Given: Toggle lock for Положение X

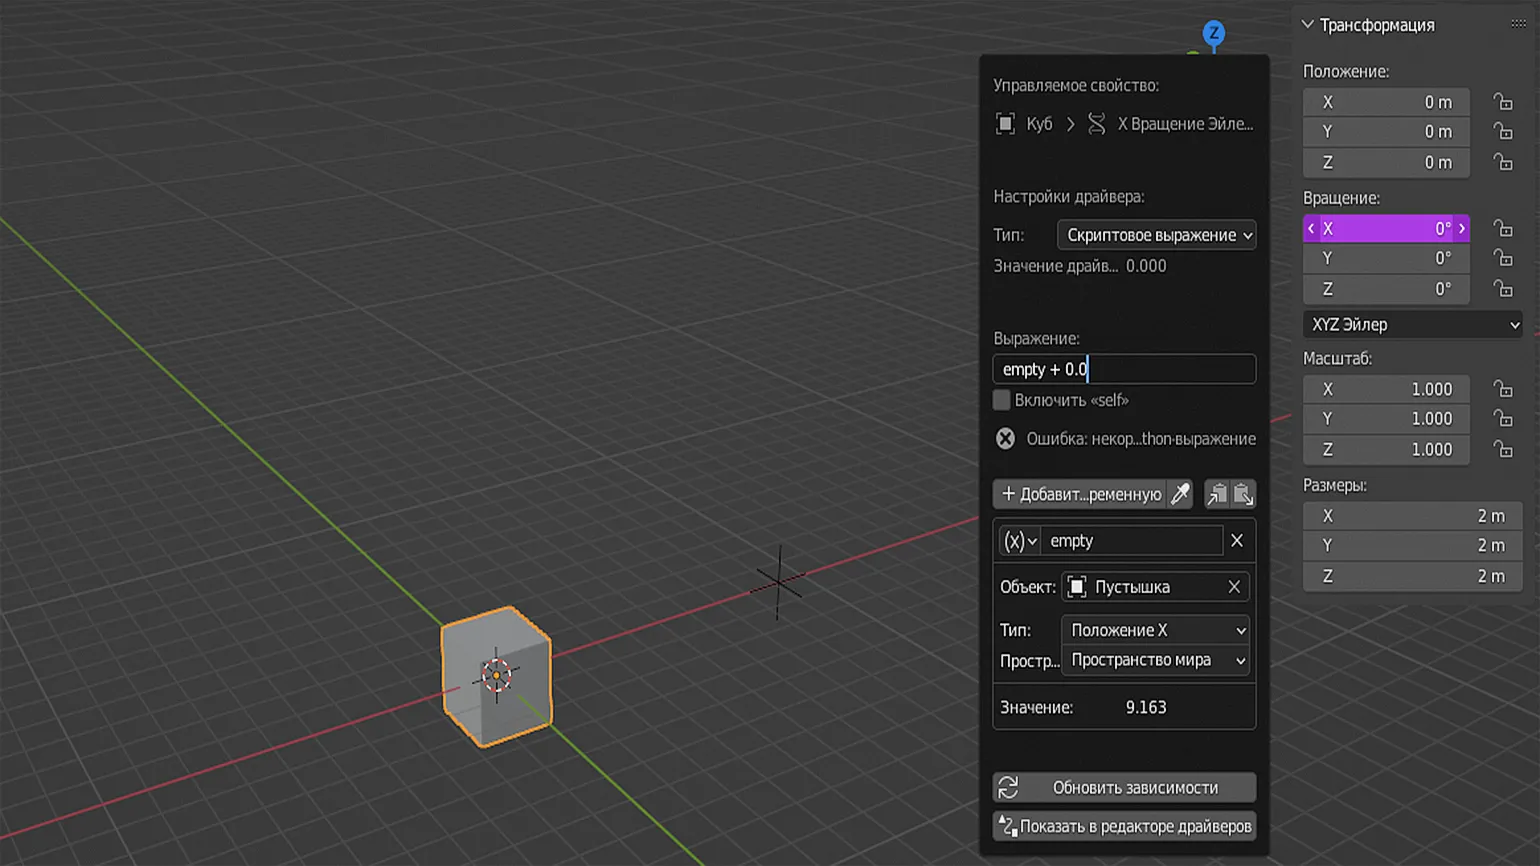Looking at the screenshot, I should pos(1502,102).
